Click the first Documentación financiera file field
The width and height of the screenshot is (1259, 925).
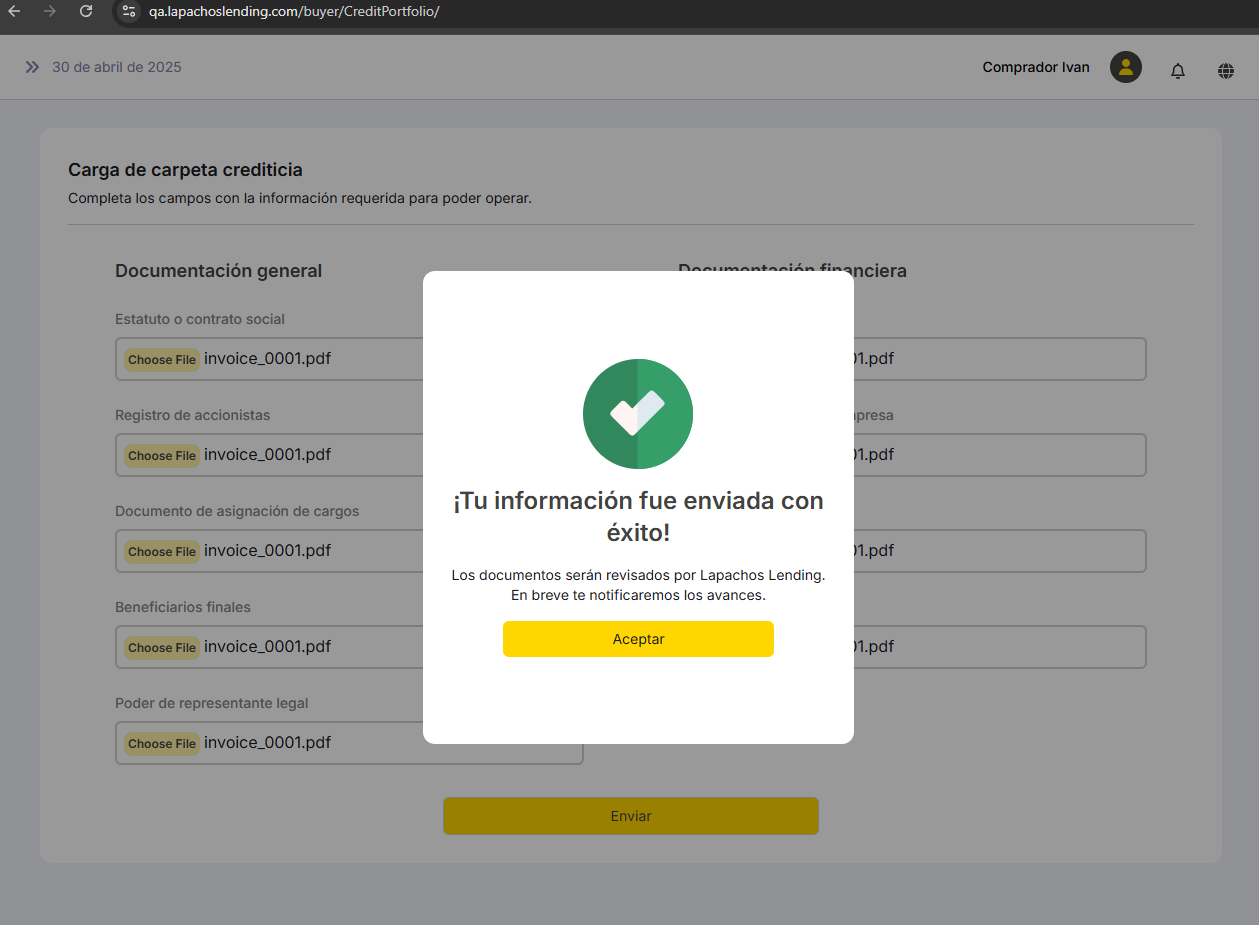click(1000, 359)
